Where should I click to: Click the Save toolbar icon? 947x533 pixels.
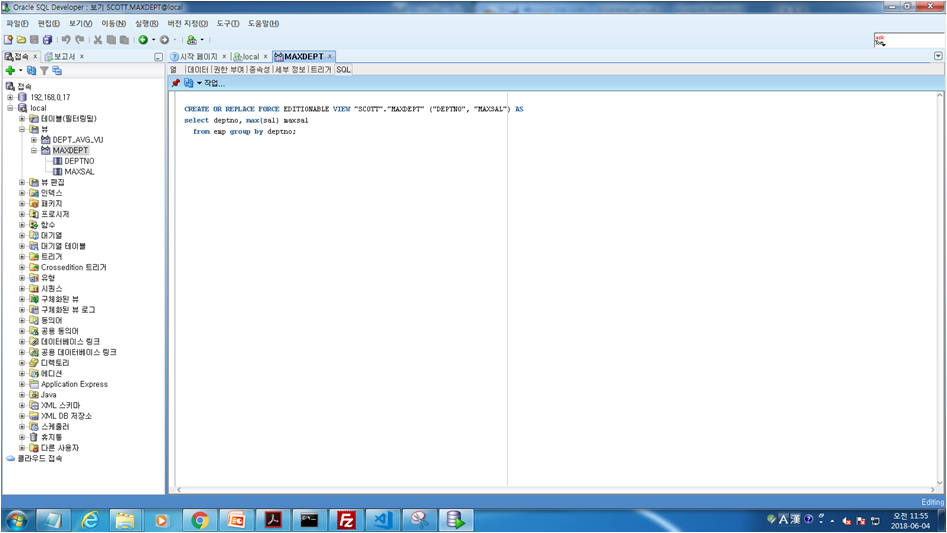pyautogui.click(x=34, y=40)
